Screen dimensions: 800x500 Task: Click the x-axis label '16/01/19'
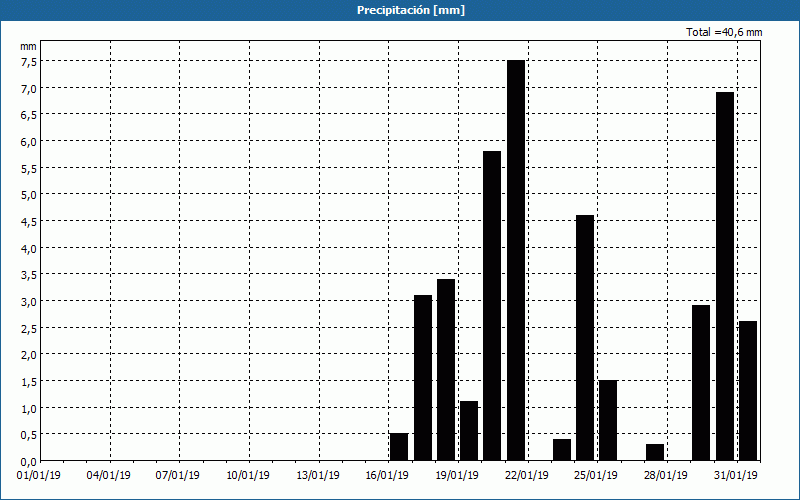point(387,476)
